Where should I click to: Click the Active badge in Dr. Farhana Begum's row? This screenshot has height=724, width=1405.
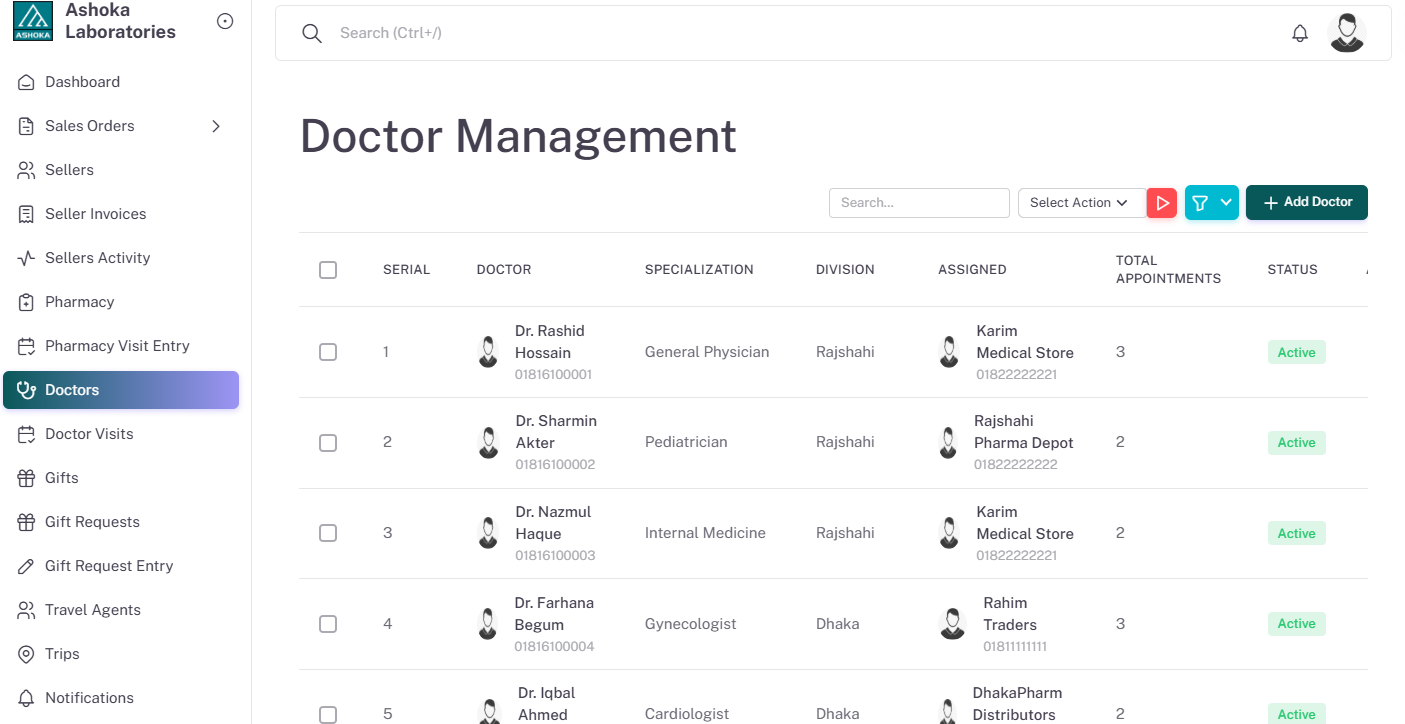(x=1296, y=624)
